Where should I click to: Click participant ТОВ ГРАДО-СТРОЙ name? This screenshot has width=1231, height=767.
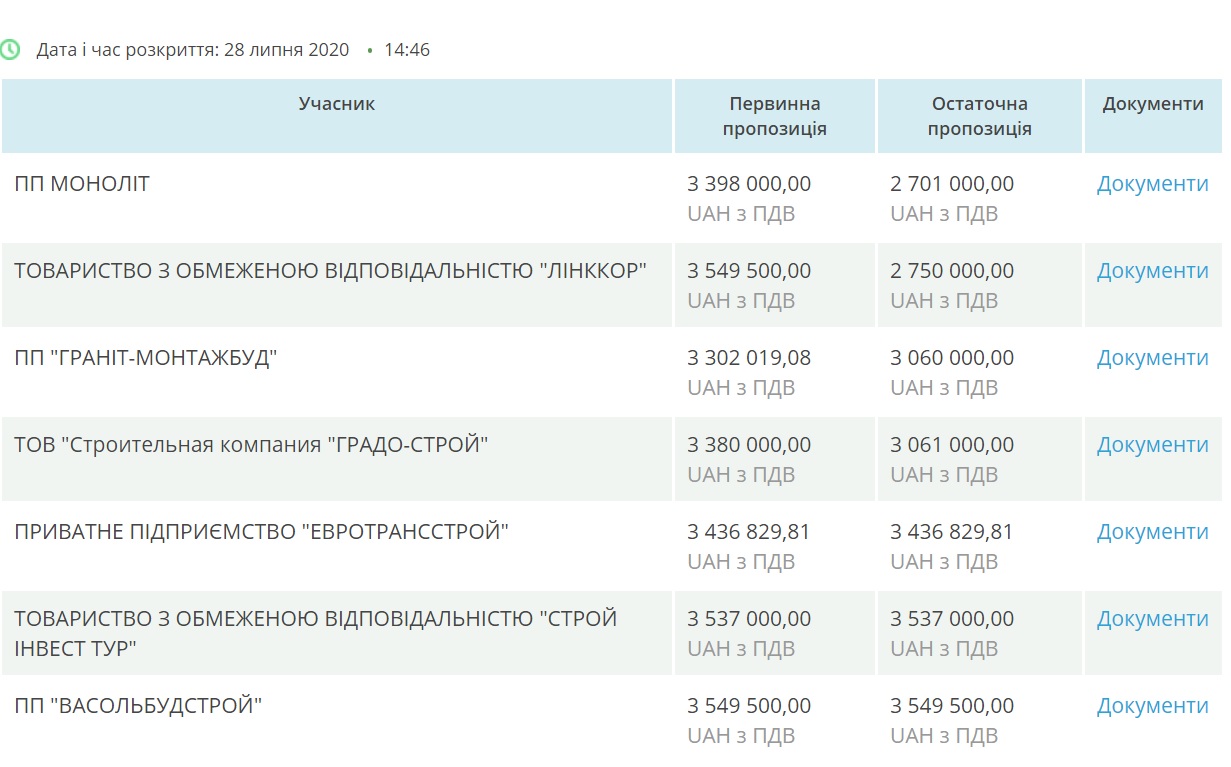point(251,445)
